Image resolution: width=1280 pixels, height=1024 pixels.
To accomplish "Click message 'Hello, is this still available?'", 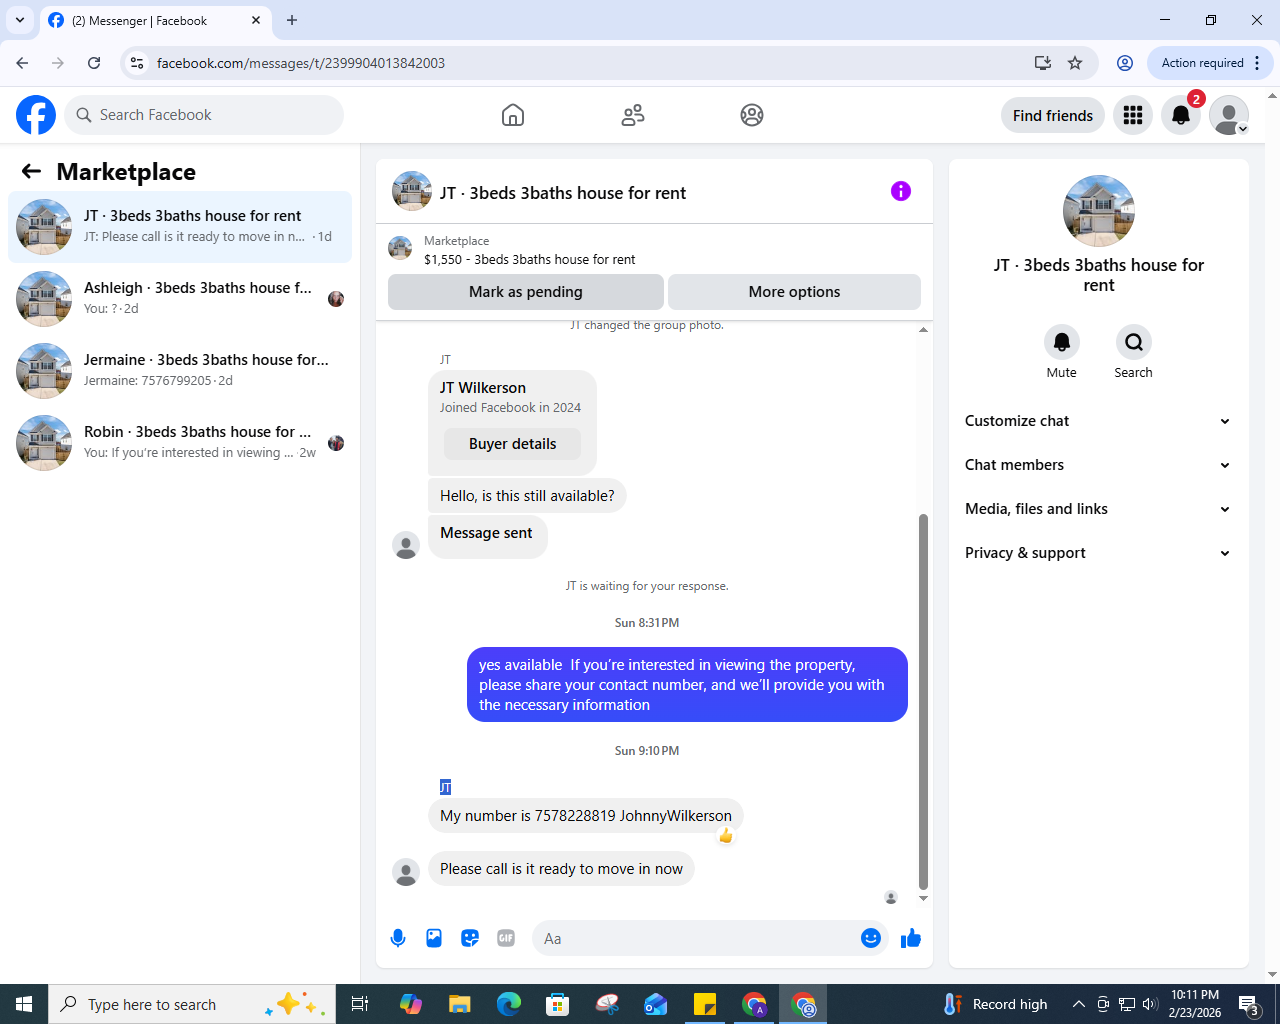I will click(x=527, y=496).
